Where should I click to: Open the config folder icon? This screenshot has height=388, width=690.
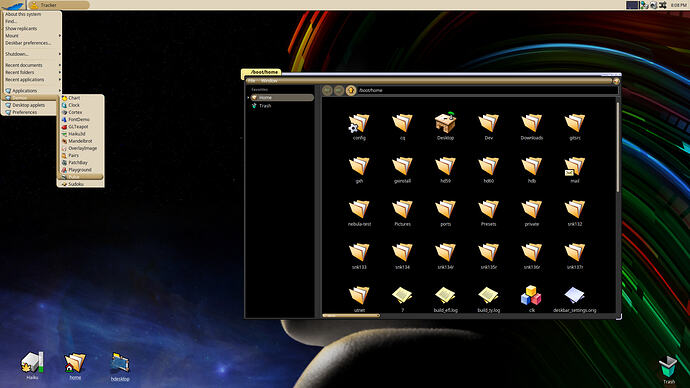[x=359, y=124]
